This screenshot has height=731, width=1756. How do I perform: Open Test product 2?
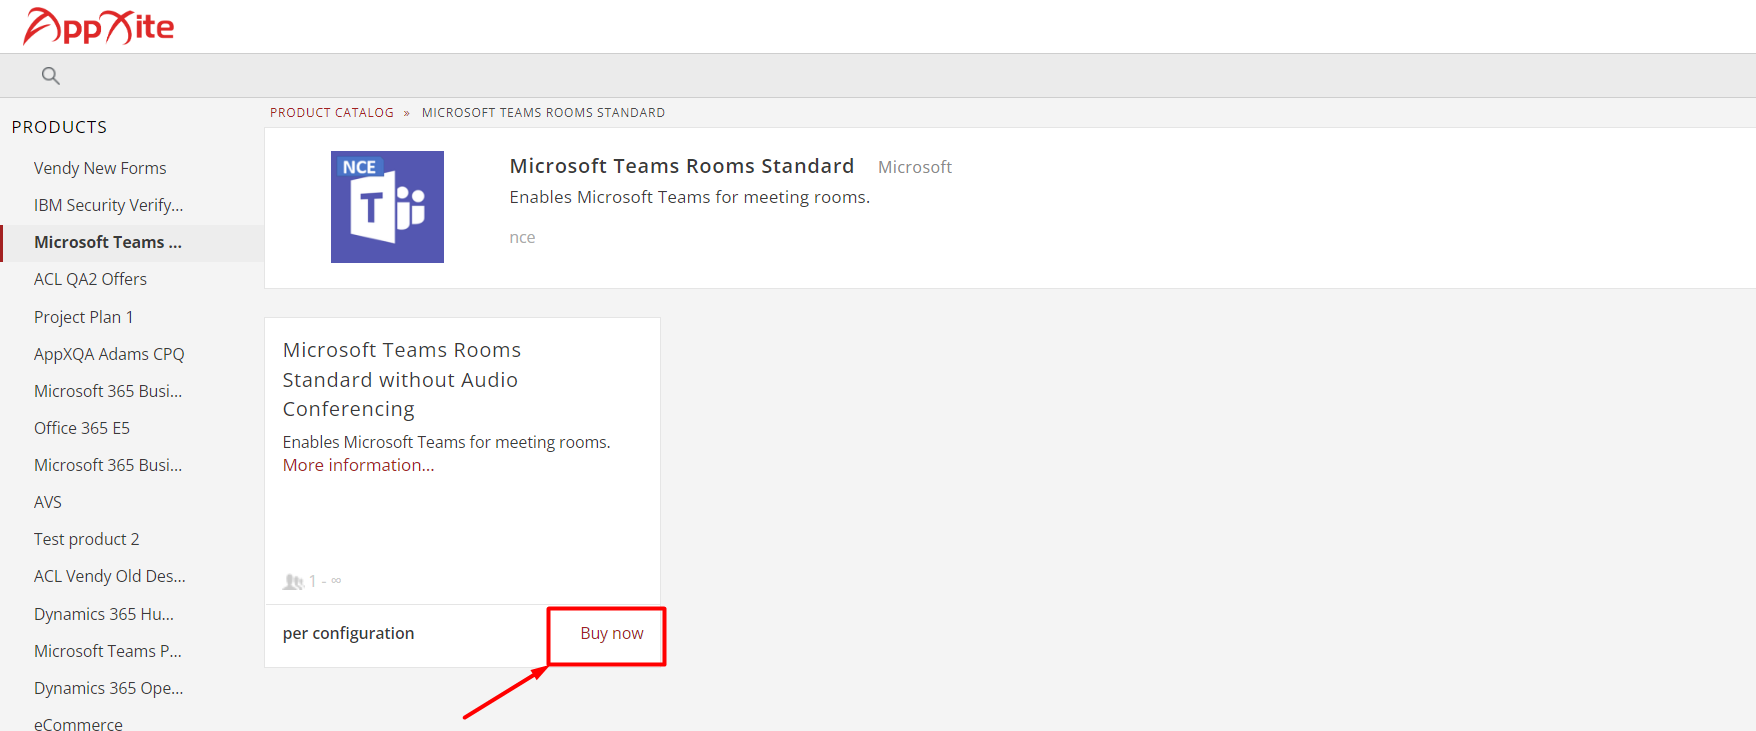[x=87, y=539]
